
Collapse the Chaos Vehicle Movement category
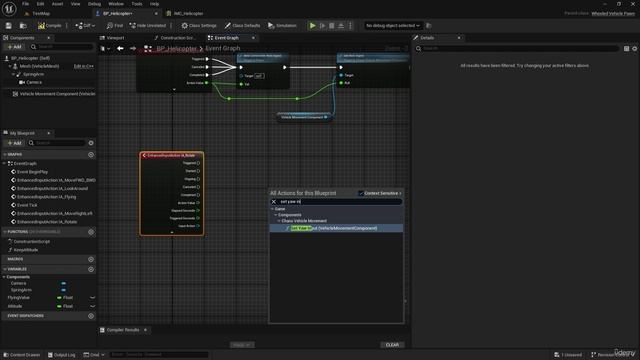pos(279,221)
